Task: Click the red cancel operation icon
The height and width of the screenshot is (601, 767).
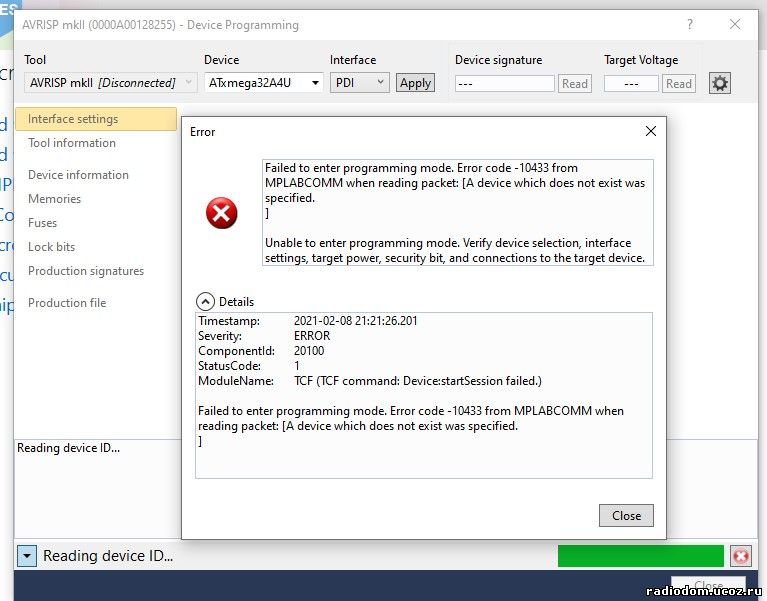Action: [741, 556]
